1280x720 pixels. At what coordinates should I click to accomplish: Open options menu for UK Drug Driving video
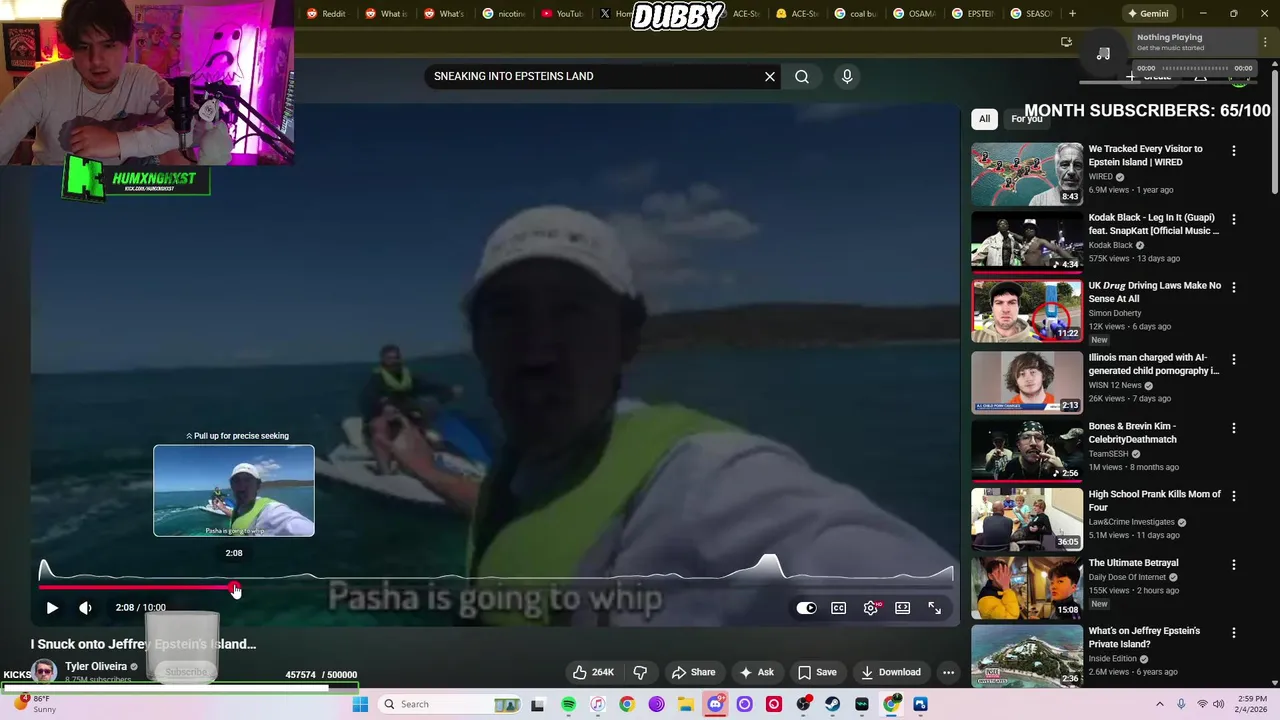1233,287
